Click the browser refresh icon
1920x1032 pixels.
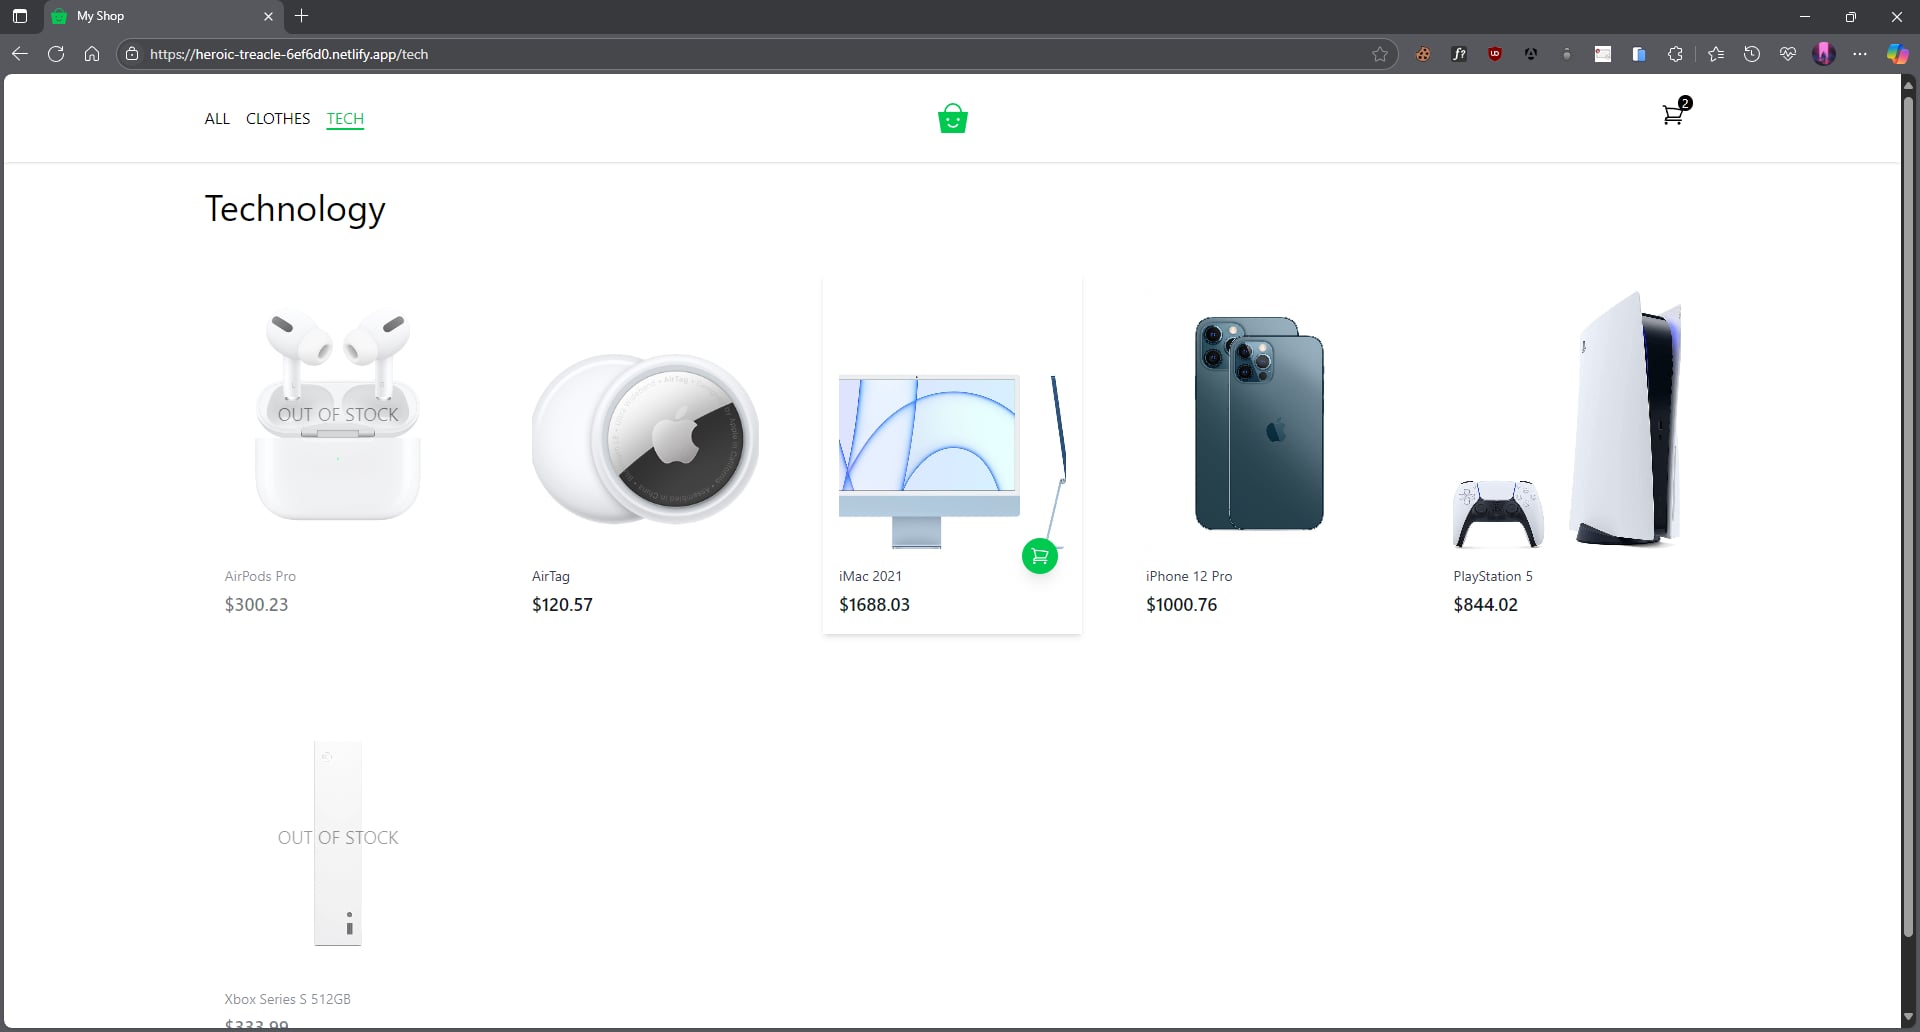[56, 54]
